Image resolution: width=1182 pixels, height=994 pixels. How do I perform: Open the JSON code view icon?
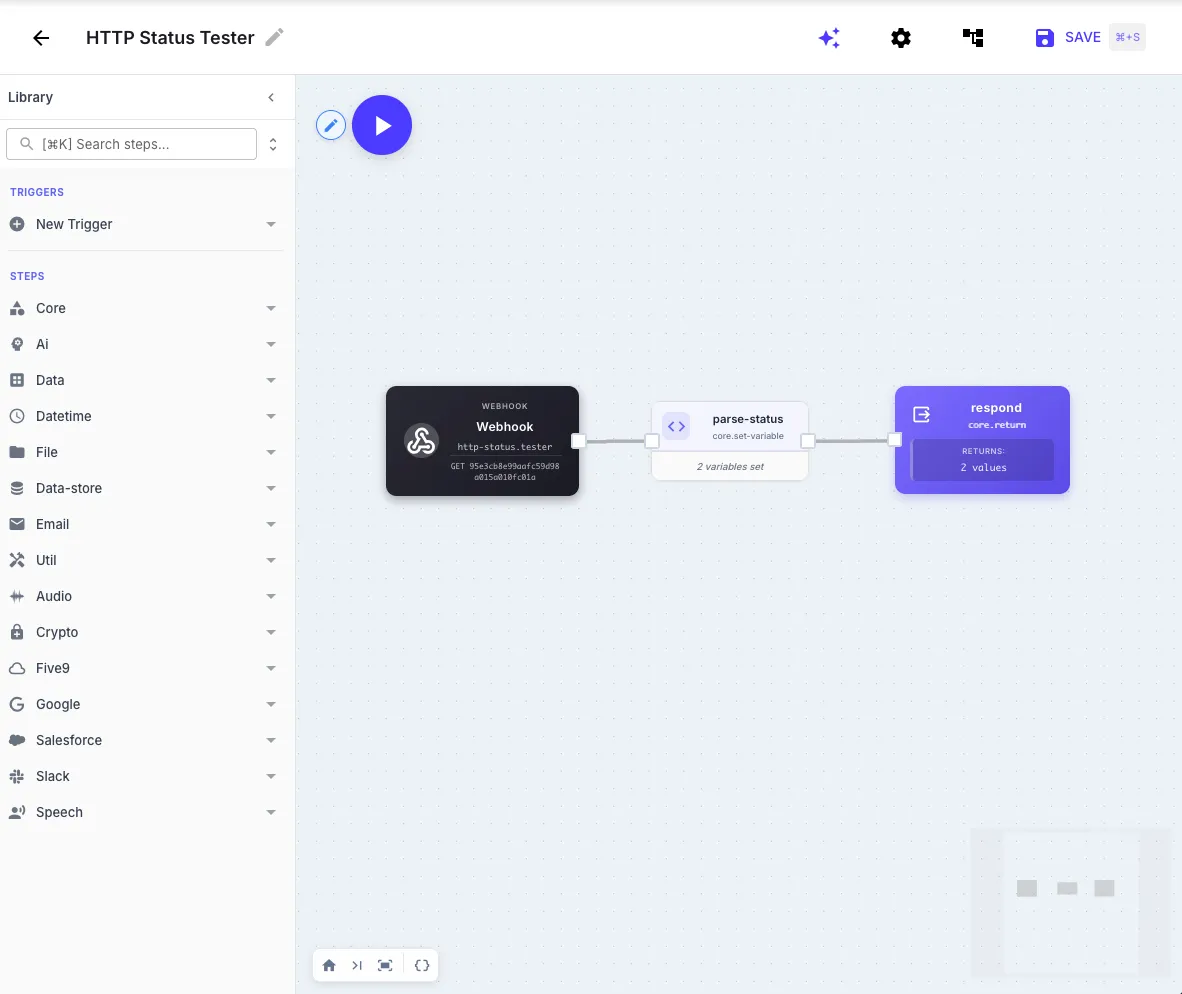click(x=422, y=965)
